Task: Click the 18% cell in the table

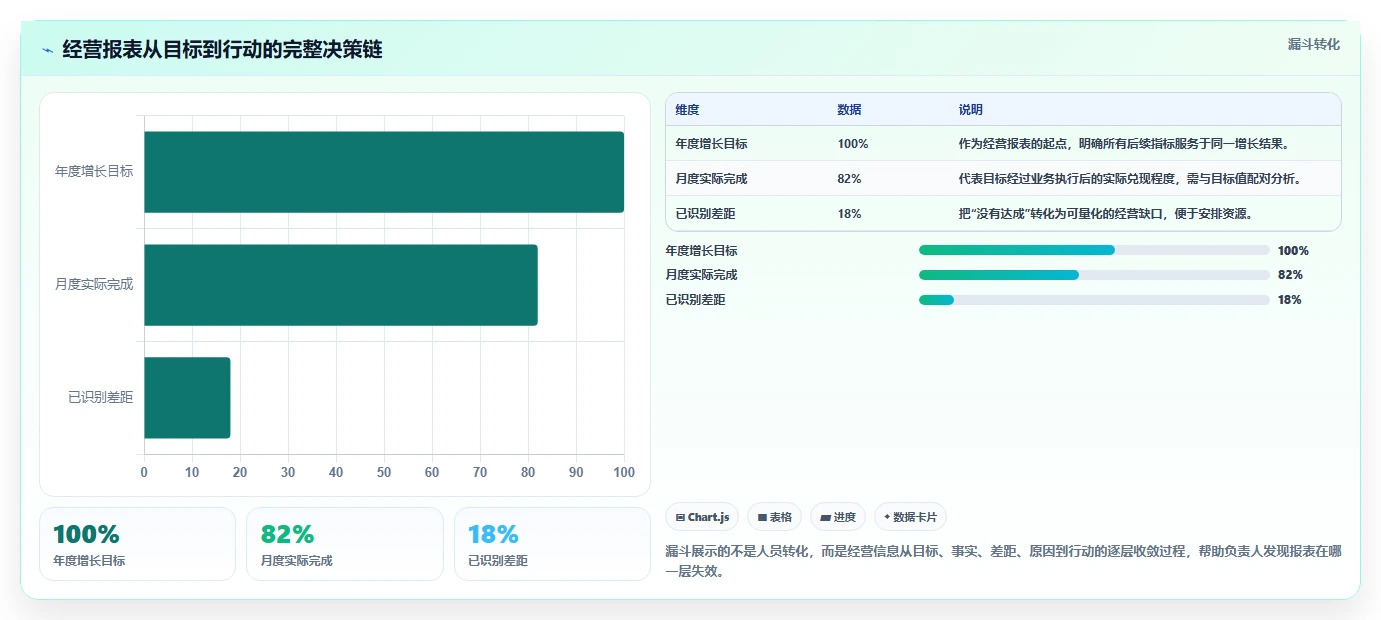Action: click(x=849, y=214)
